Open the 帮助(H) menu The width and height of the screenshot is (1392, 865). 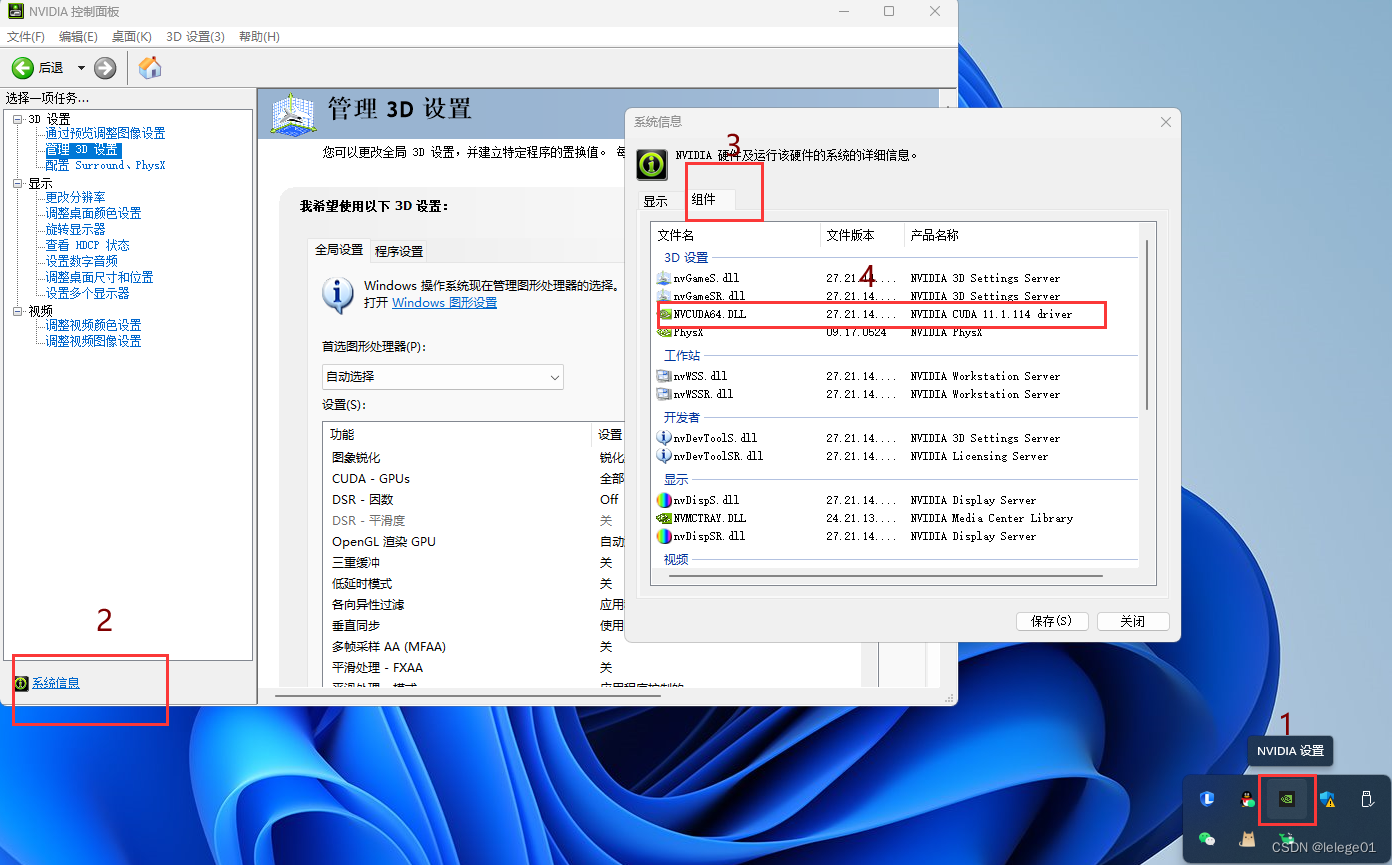click(x=259, y=37)
